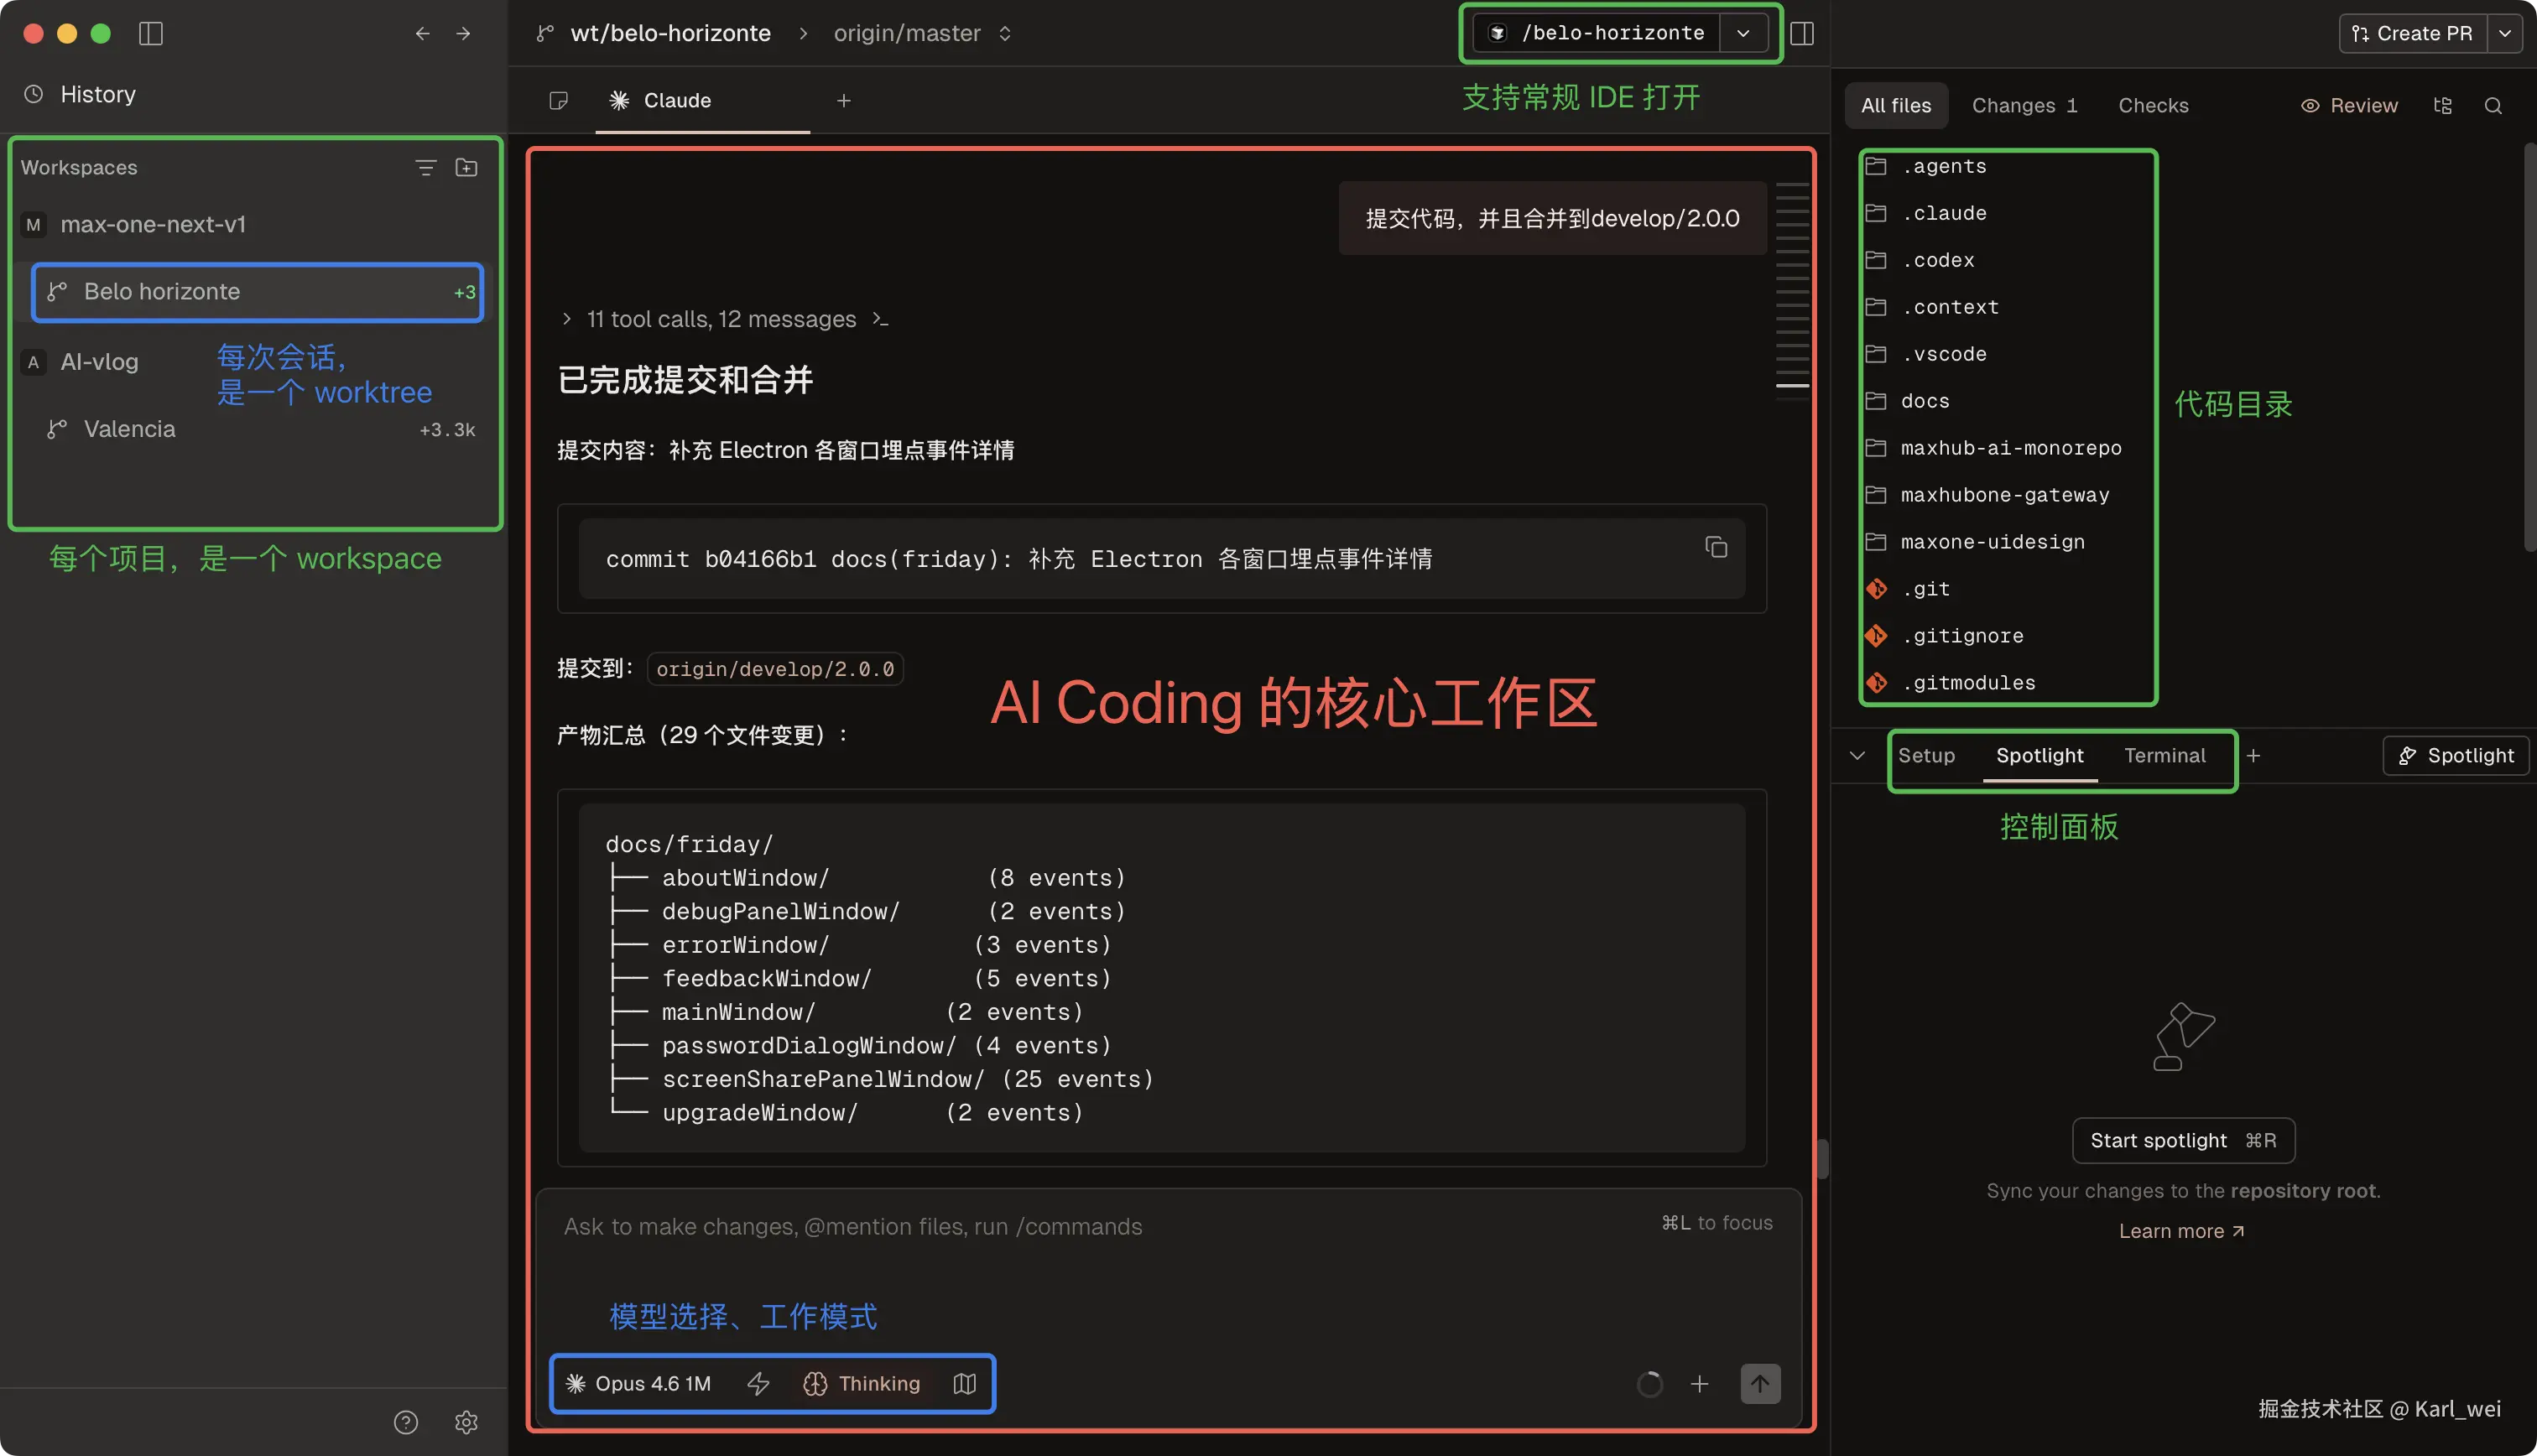Expand 11 tool calls, 12 messages
The image size is (2537, 1456).
coord(720,319)
